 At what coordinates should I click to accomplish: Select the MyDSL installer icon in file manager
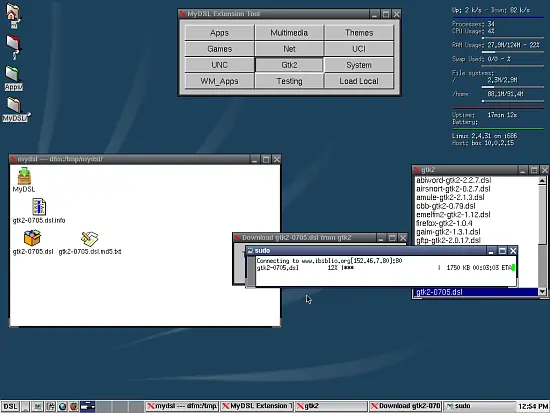pyautogui.click(x=24, y=180)
